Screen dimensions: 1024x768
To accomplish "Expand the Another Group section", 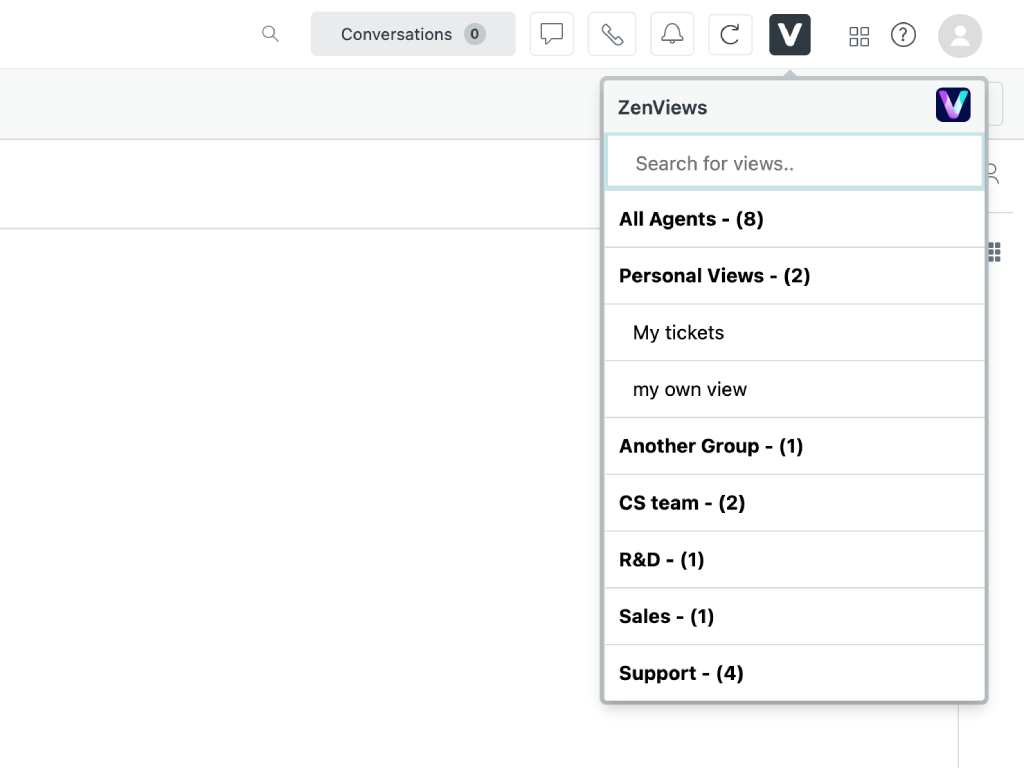I will (x=794, y=446).
